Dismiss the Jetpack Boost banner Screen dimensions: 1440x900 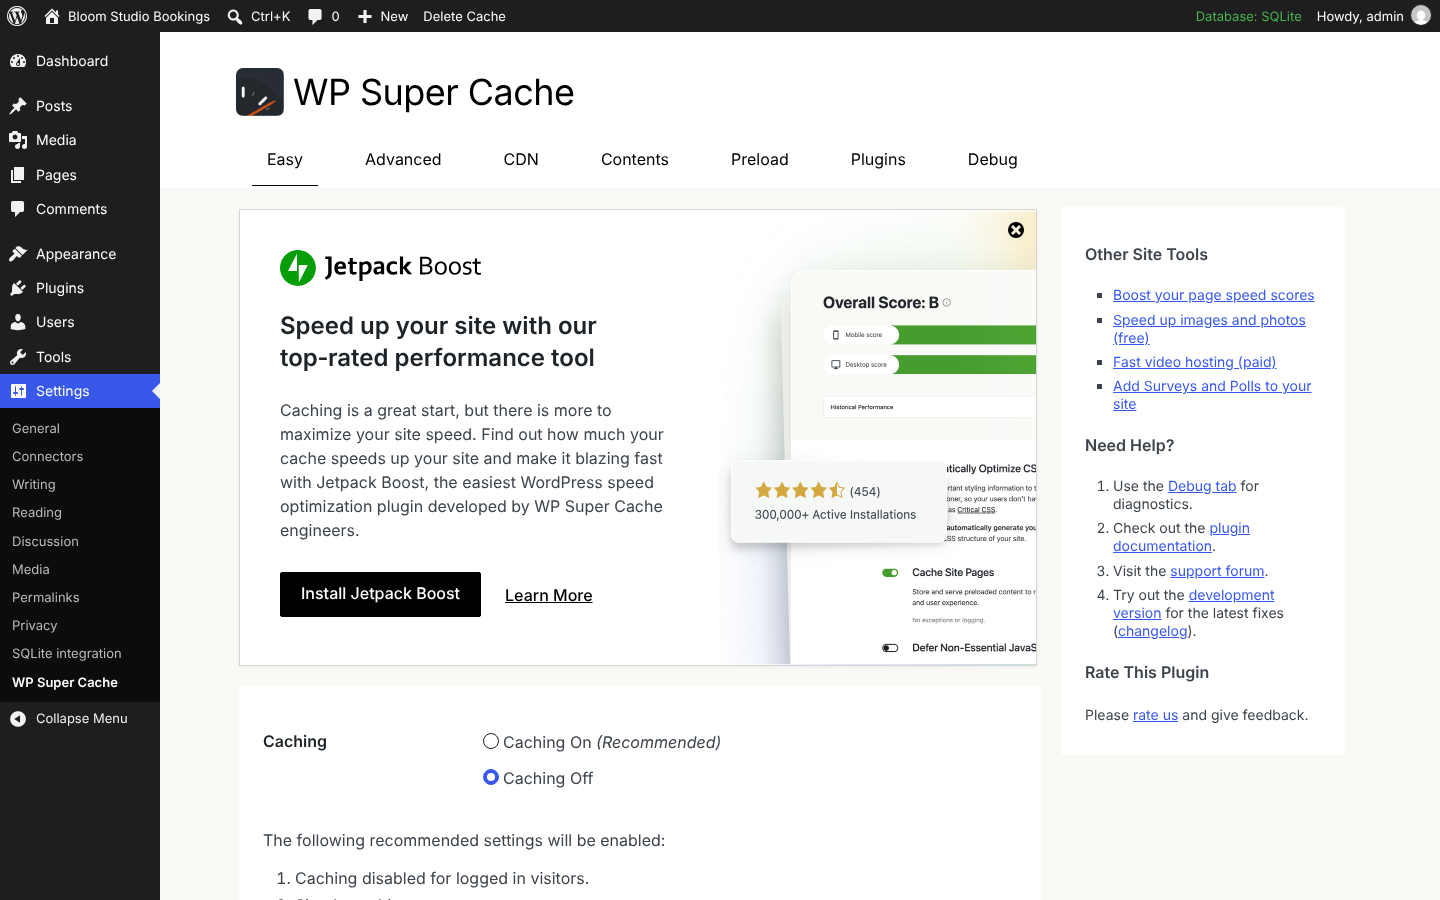click(x=1016, y=230)
